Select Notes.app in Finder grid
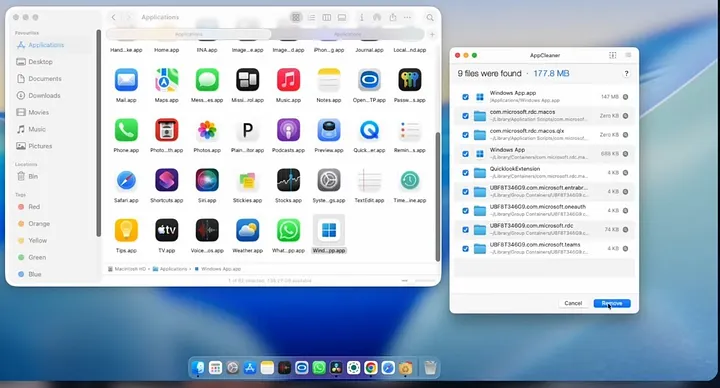 tap(329, 80)
